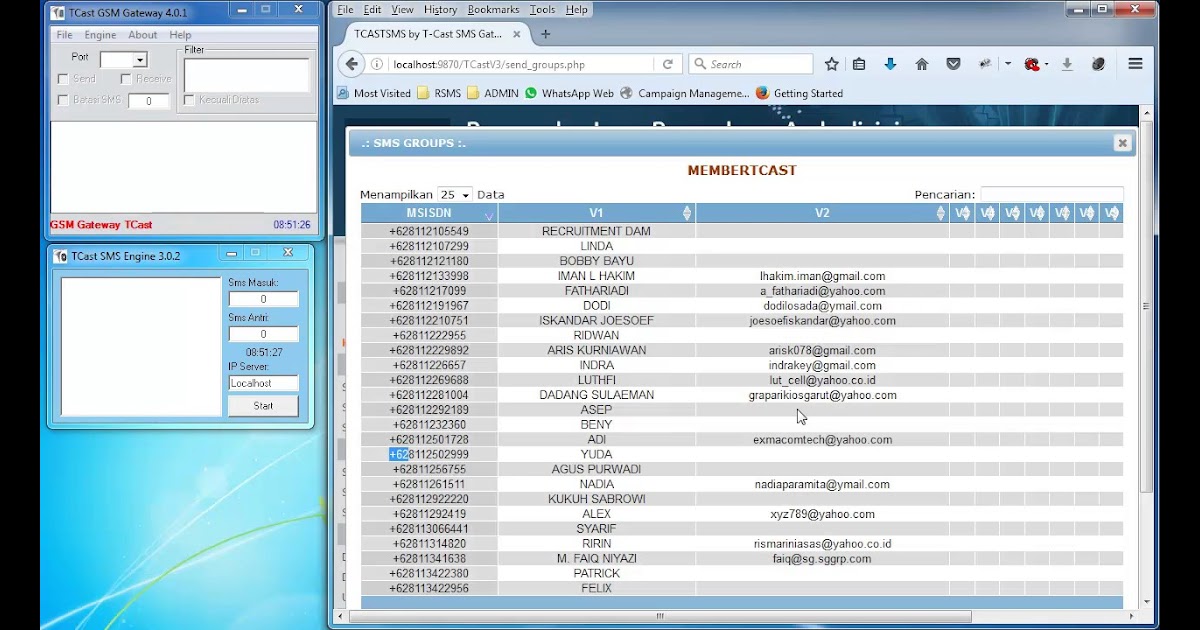Image resolution: width=1200 pixels, height=630 pixels.
Task: Sort the table by MSISDN column
Action: [429, 213]
